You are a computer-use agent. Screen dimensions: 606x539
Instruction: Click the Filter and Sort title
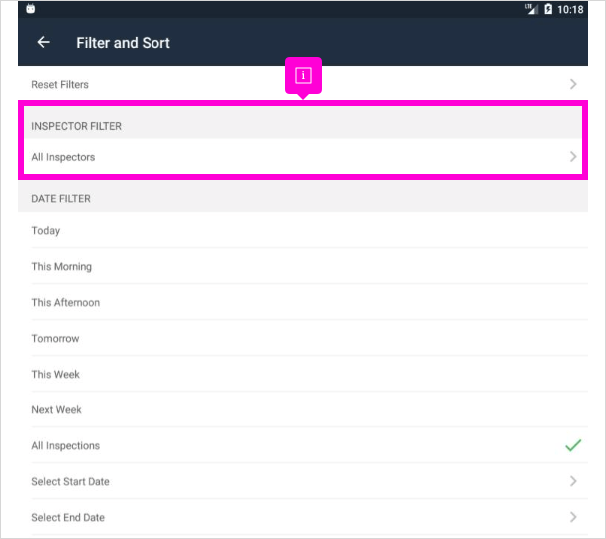point(123,43)
